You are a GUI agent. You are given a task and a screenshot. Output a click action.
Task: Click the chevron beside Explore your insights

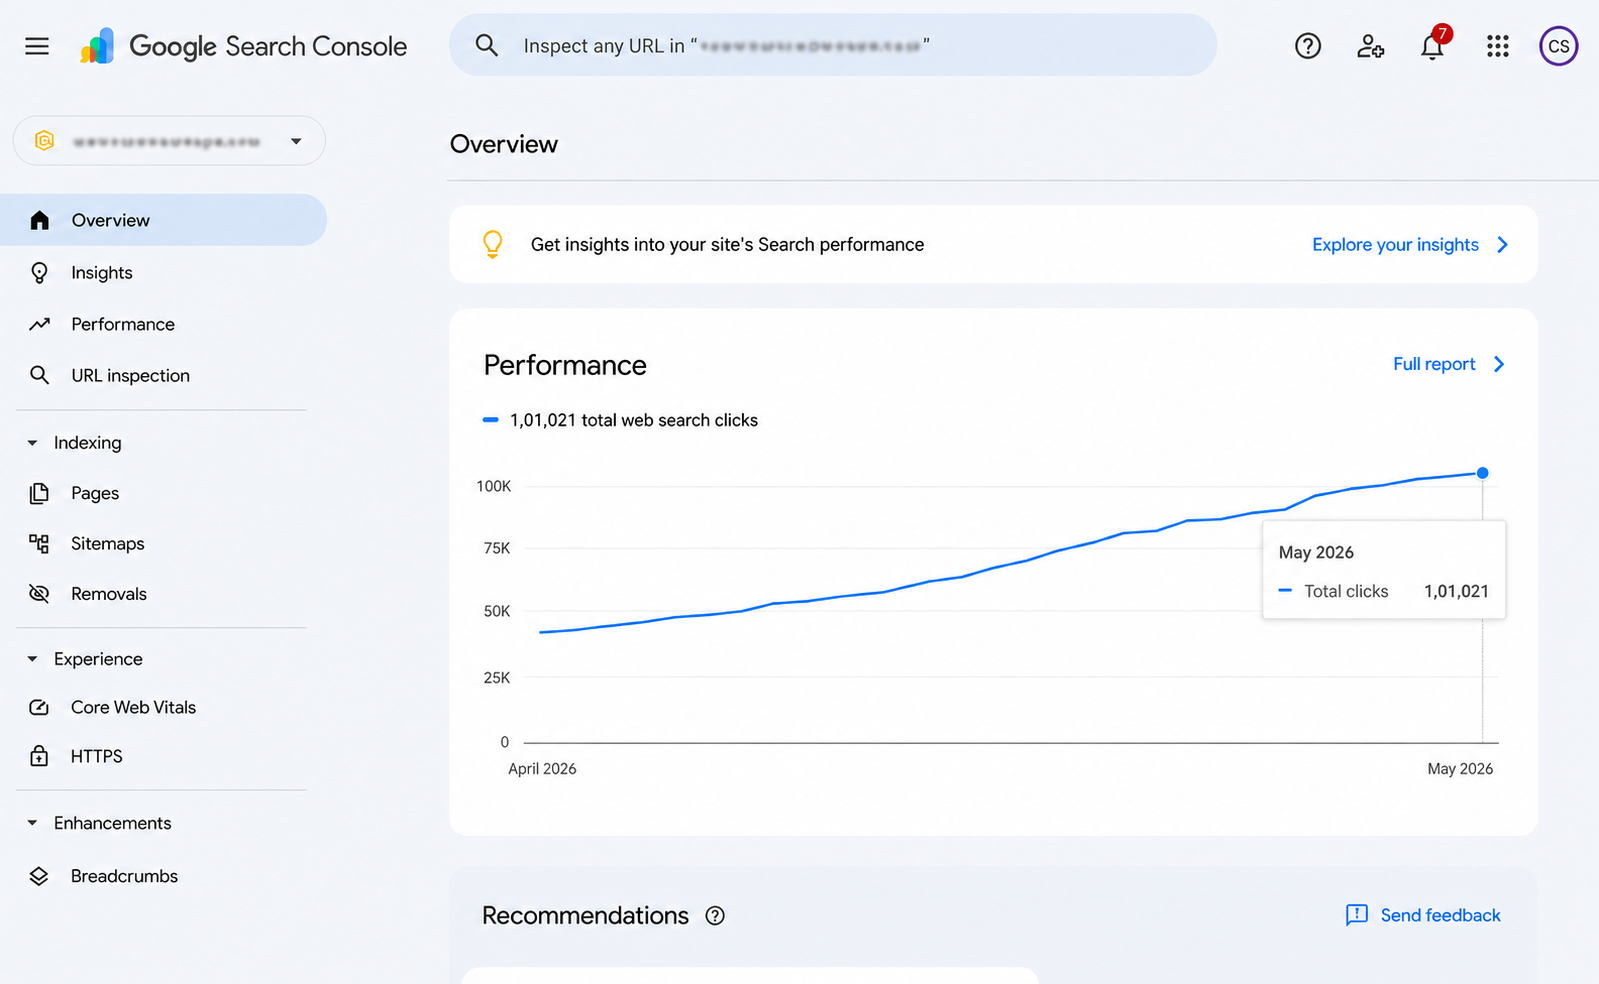pos(1502,245)
